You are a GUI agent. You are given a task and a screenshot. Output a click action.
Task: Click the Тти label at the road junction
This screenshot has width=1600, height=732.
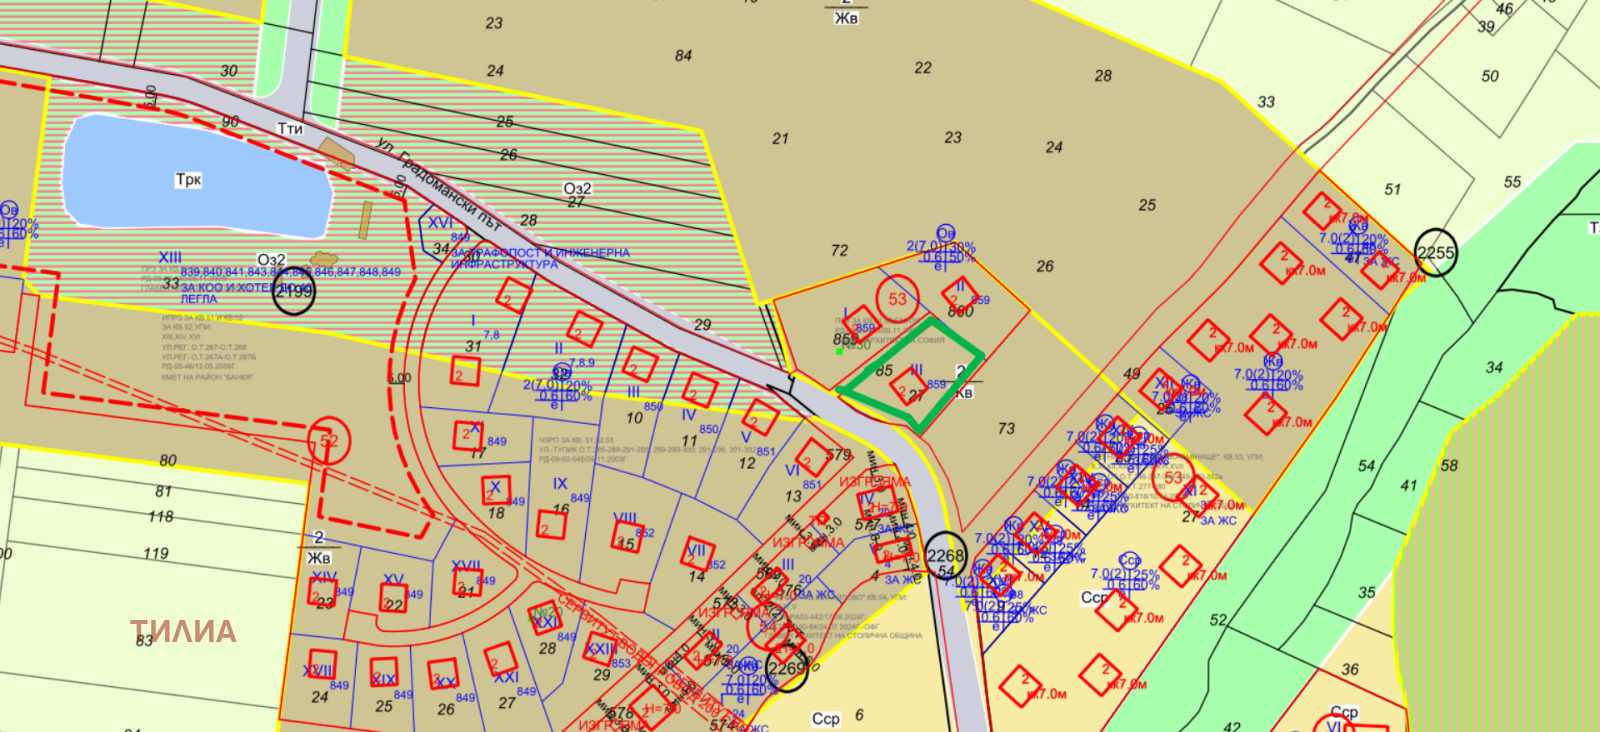(289, 129)
